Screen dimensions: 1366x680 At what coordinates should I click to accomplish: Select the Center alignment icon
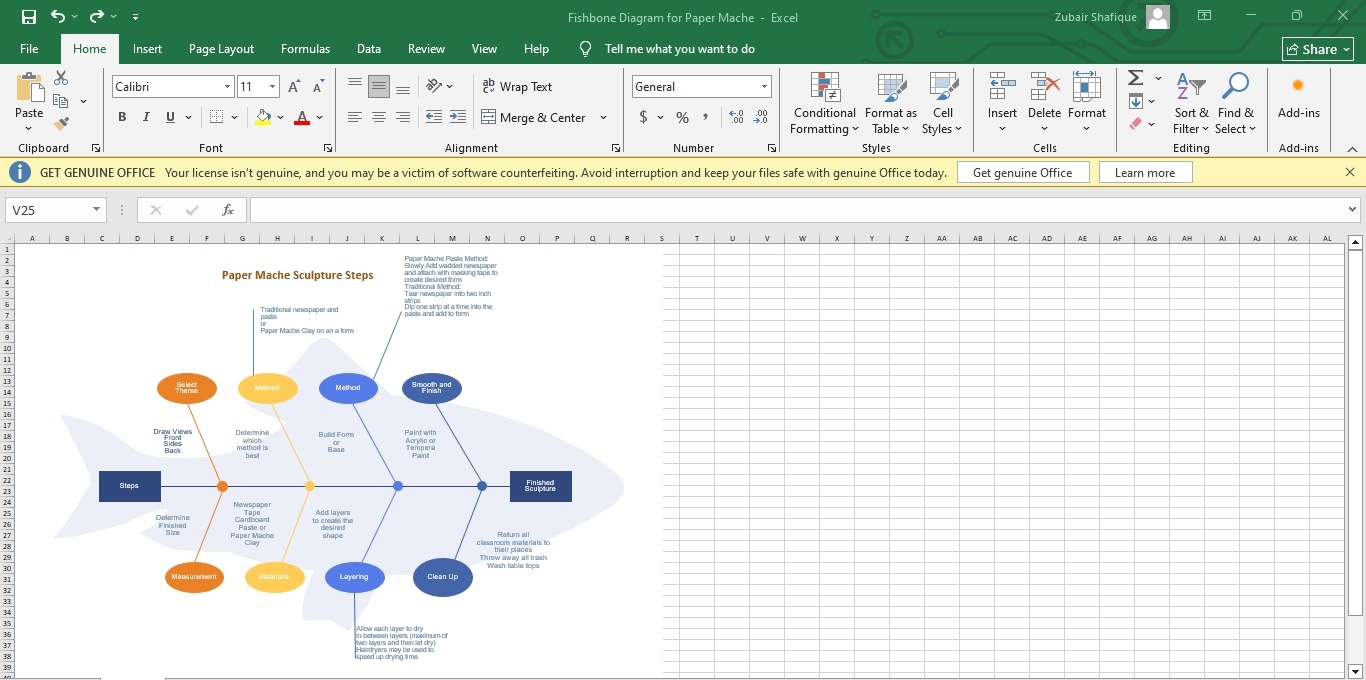click(379, 117)
